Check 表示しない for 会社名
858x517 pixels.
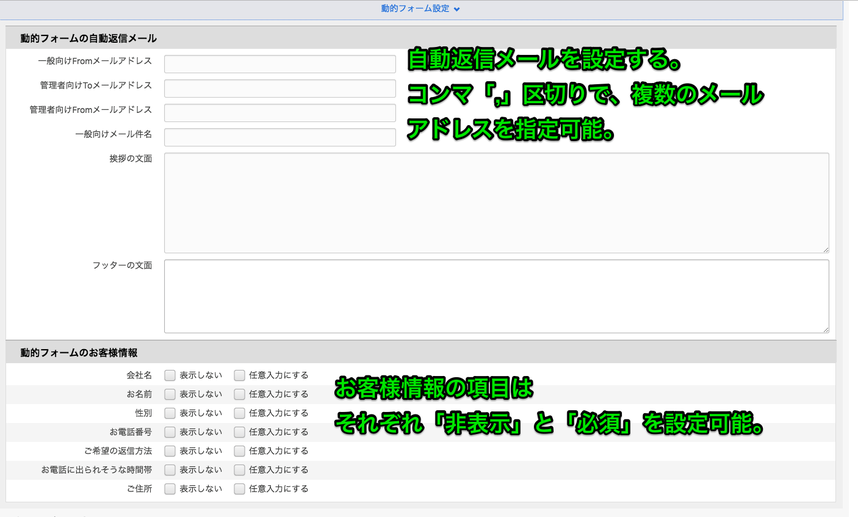click(170, 375)
